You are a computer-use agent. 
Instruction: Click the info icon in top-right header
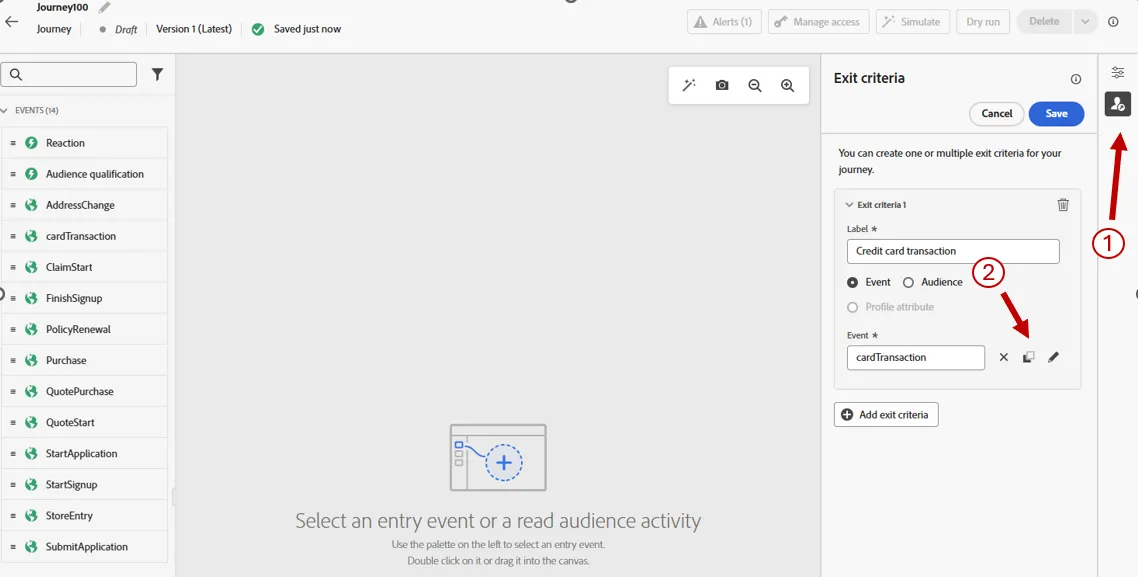tap(1113, 22)
